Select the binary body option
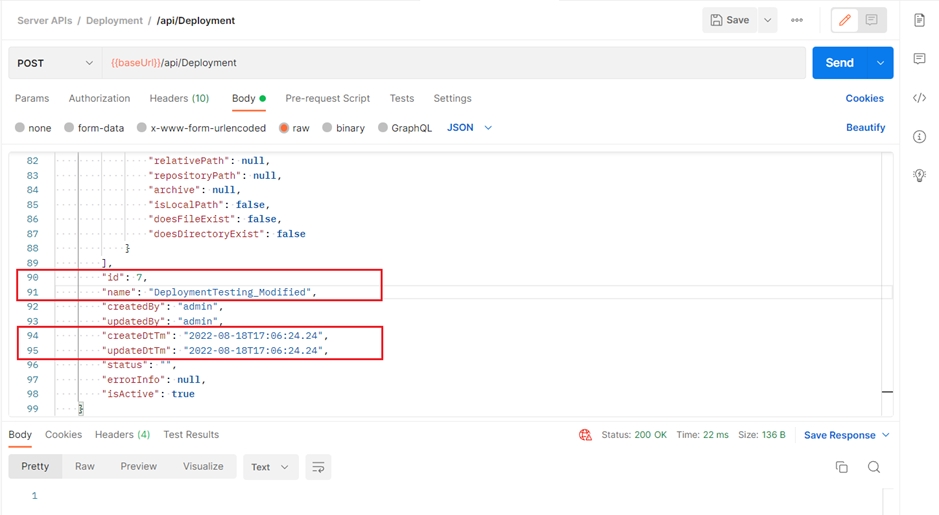The image size is (939, 515). pyautogui.click(x=327, y=128)
